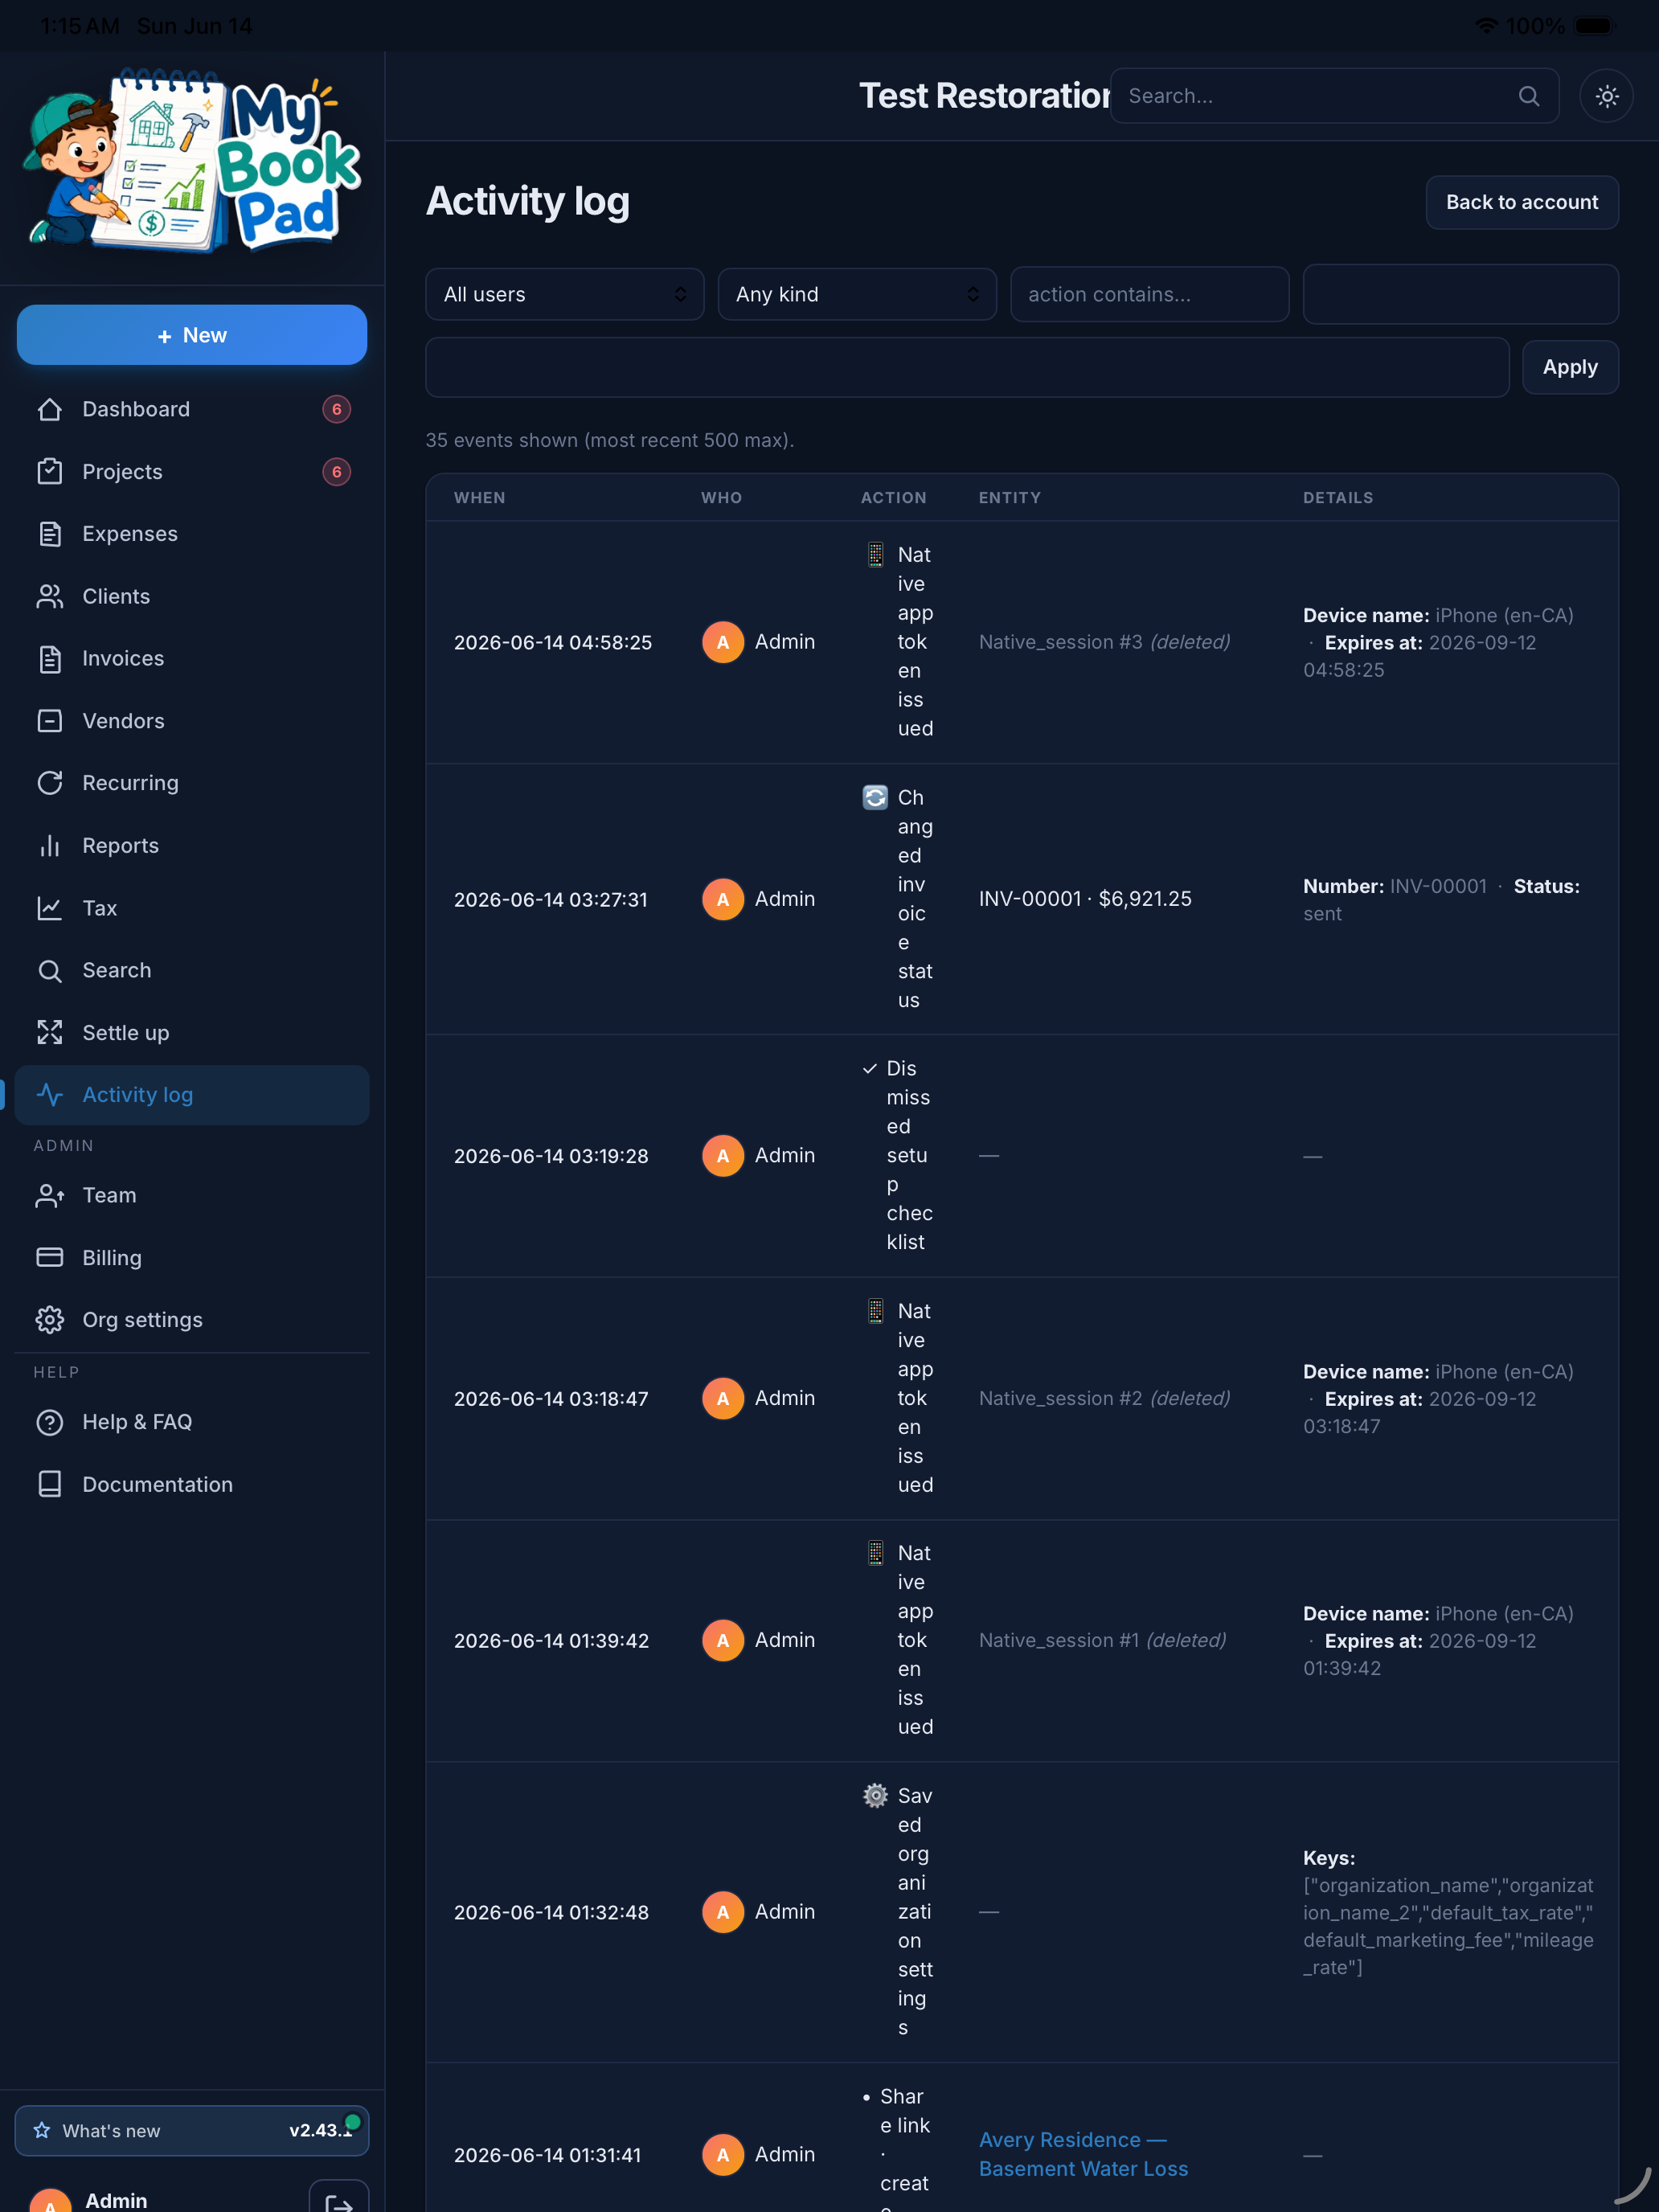Open the Any kind dropdown
1659x2212 pixels.
(857, 294)
